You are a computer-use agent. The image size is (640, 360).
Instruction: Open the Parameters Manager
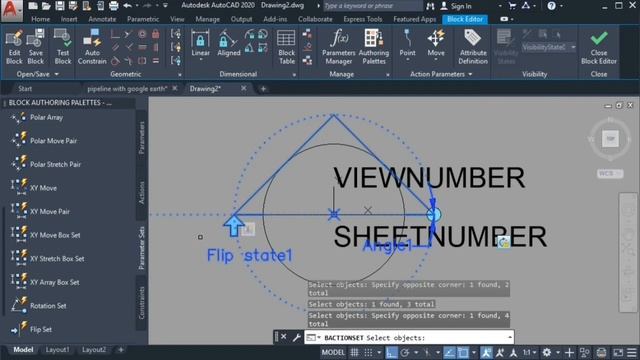tap(338, 47)
